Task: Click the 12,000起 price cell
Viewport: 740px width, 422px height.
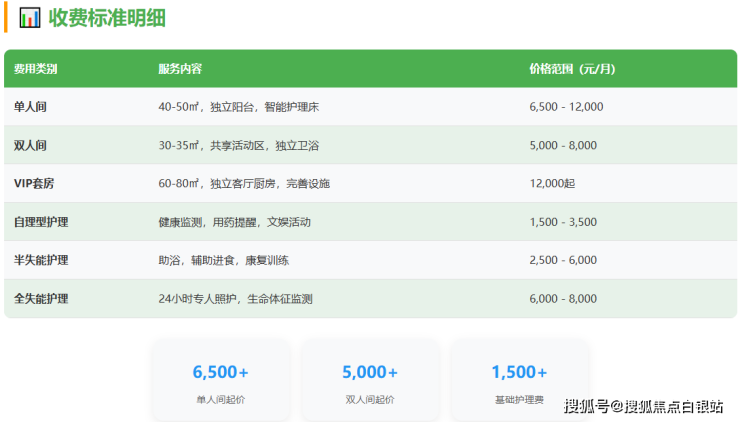Action: tap(552, 184)
